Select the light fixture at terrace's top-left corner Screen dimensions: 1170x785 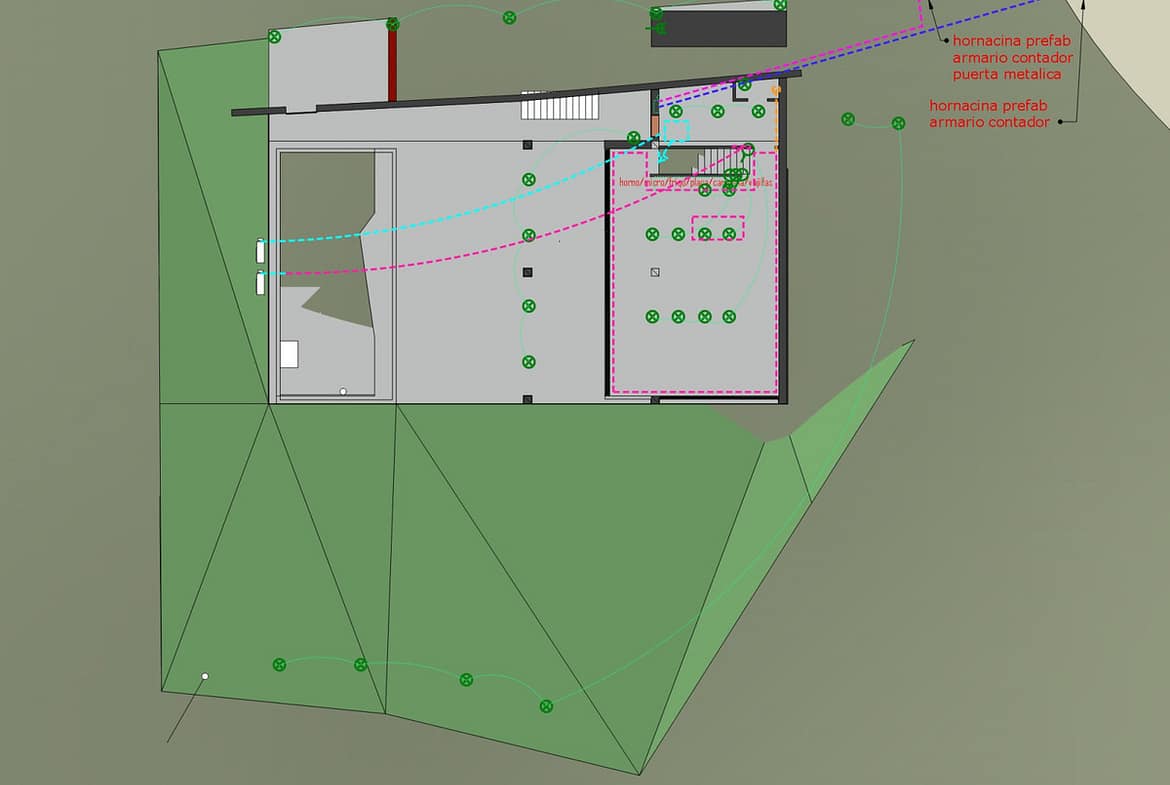coord(274,37)
